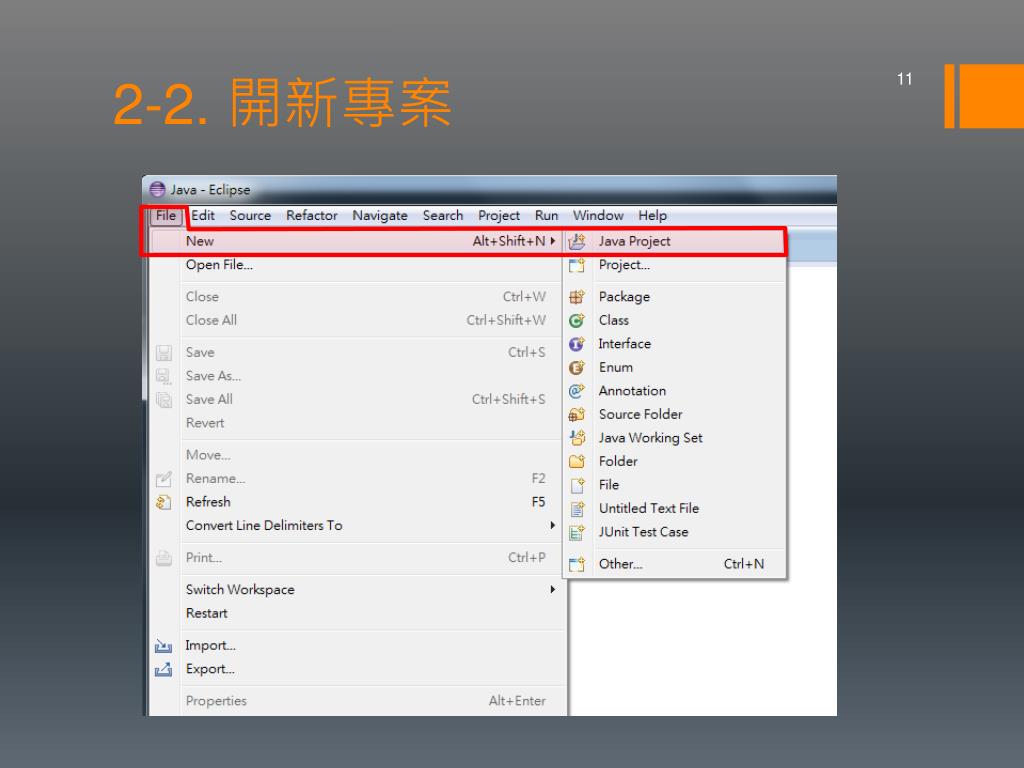Open the Source menu
The width and height of the screenshot is (1024, 768).
[250, 216]
